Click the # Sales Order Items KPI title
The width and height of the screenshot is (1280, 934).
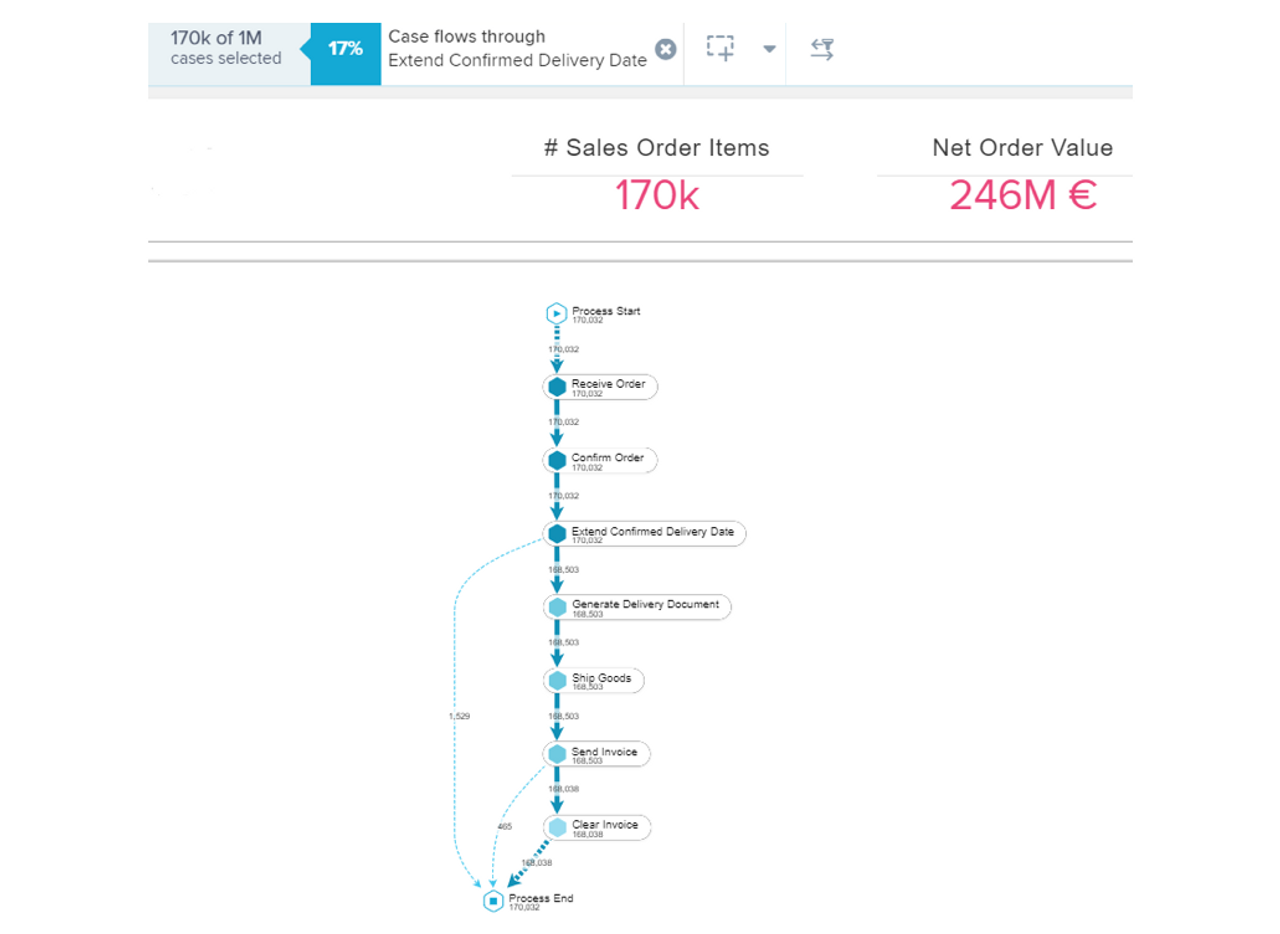coord(657,148)
